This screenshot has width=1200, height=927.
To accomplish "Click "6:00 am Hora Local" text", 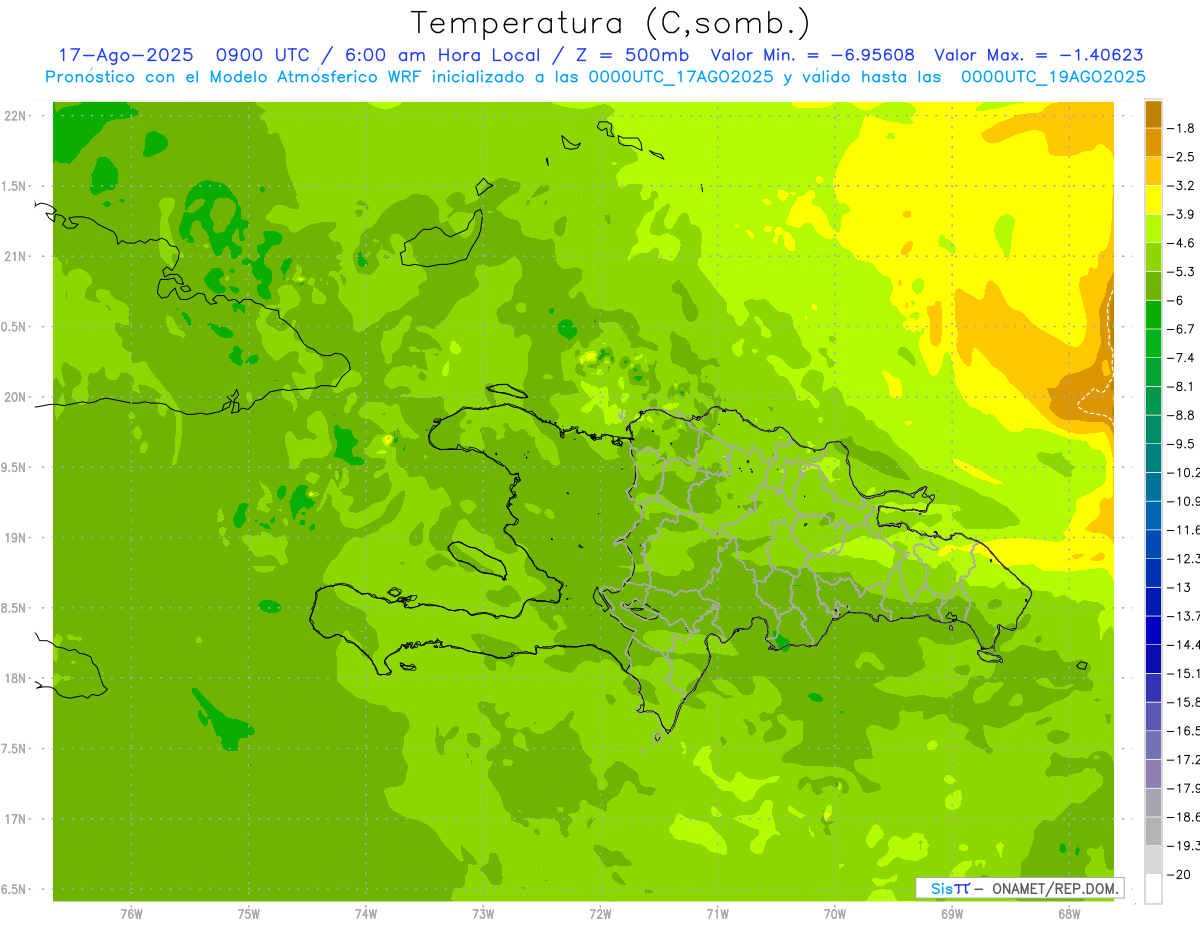I will click(444, 55).
